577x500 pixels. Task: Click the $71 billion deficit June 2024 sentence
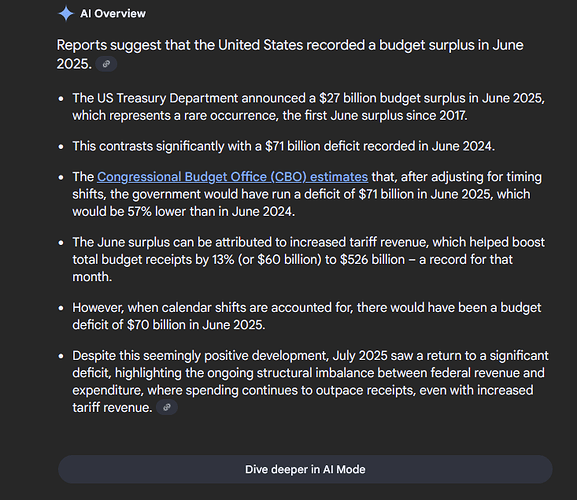coord(283,146)
